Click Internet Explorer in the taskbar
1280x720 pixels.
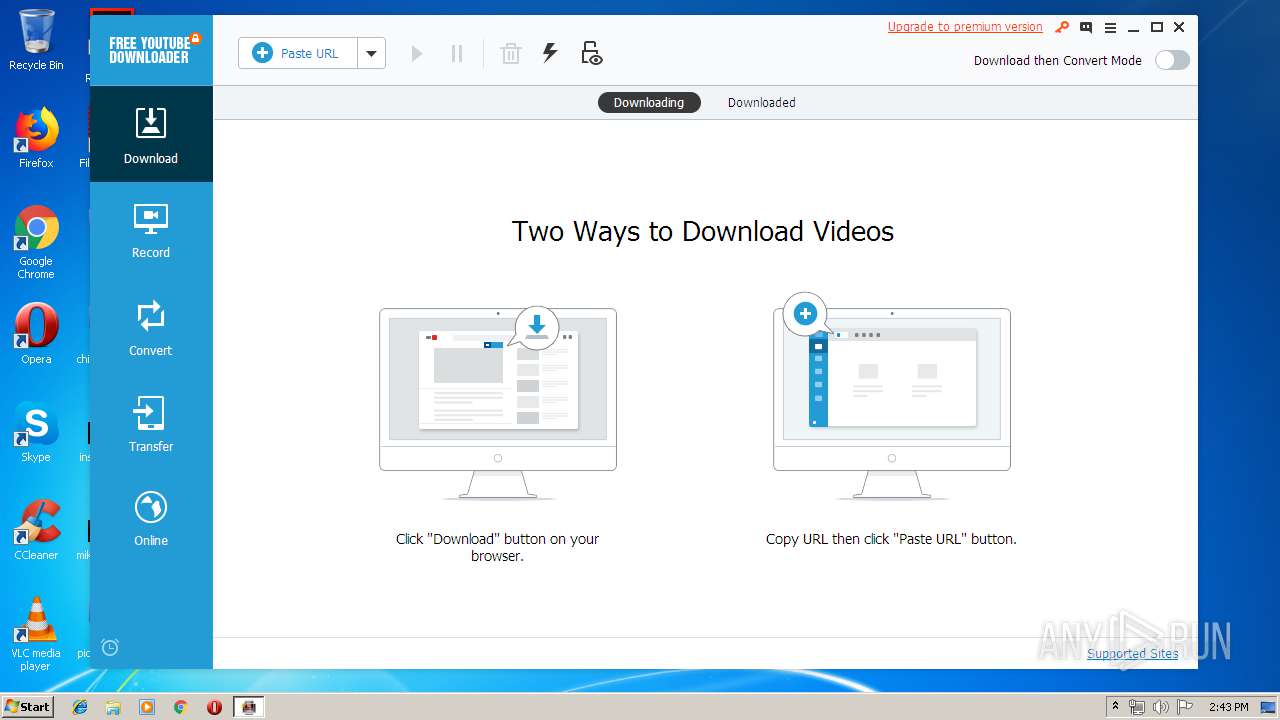80,707
